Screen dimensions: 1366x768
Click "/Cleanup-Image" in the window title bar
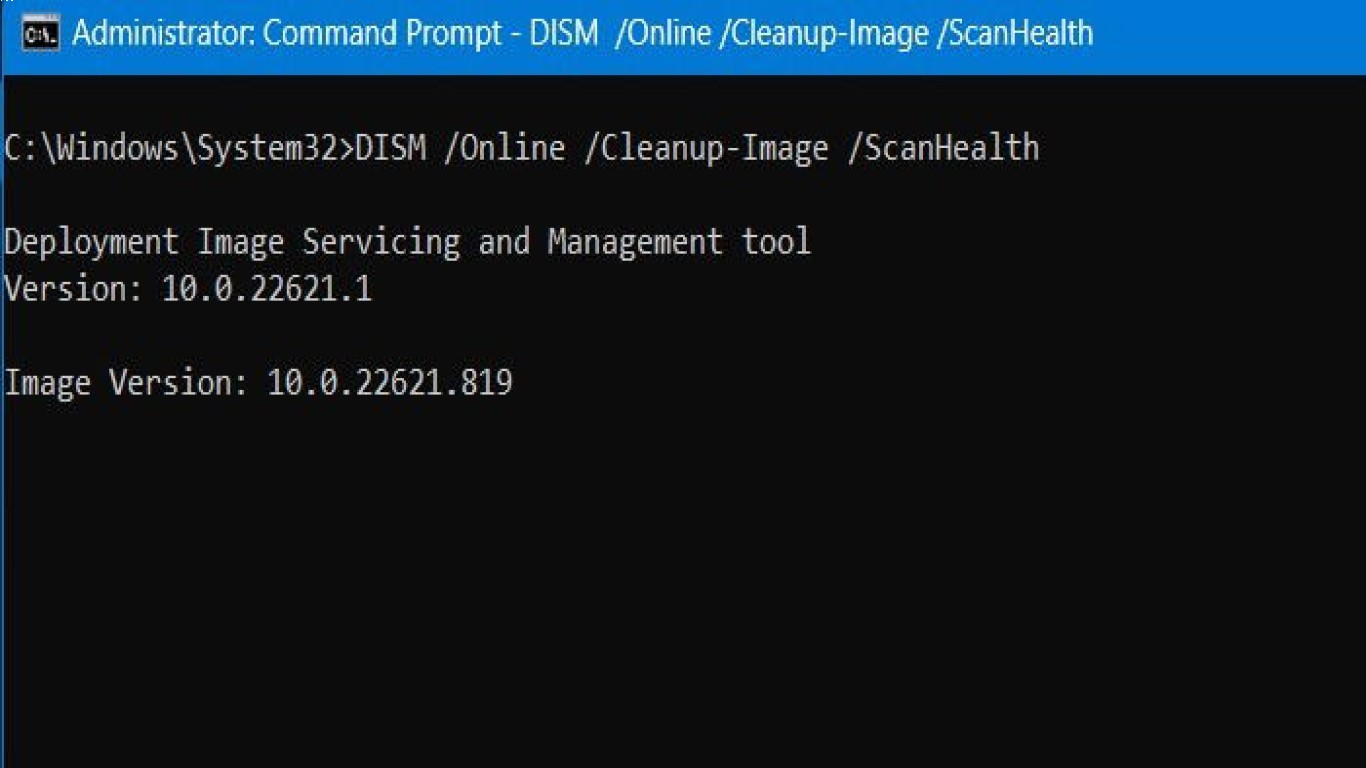pyautogui.click(x=824, y=33)
